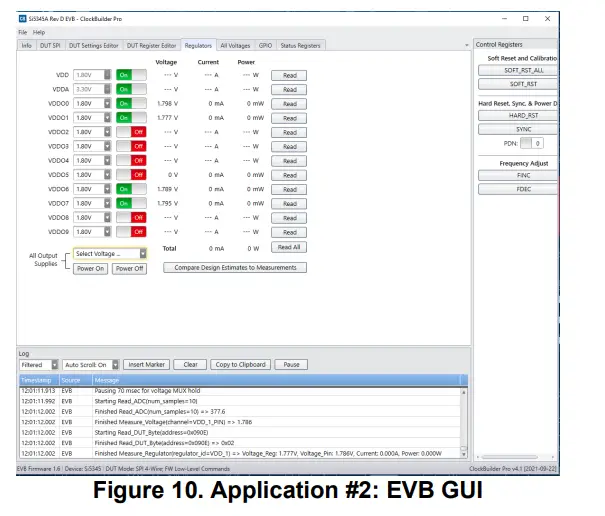The image size is (605, 516).
Task: Turn off the VDDO1 supply switch
Action: tap(131, 118)
